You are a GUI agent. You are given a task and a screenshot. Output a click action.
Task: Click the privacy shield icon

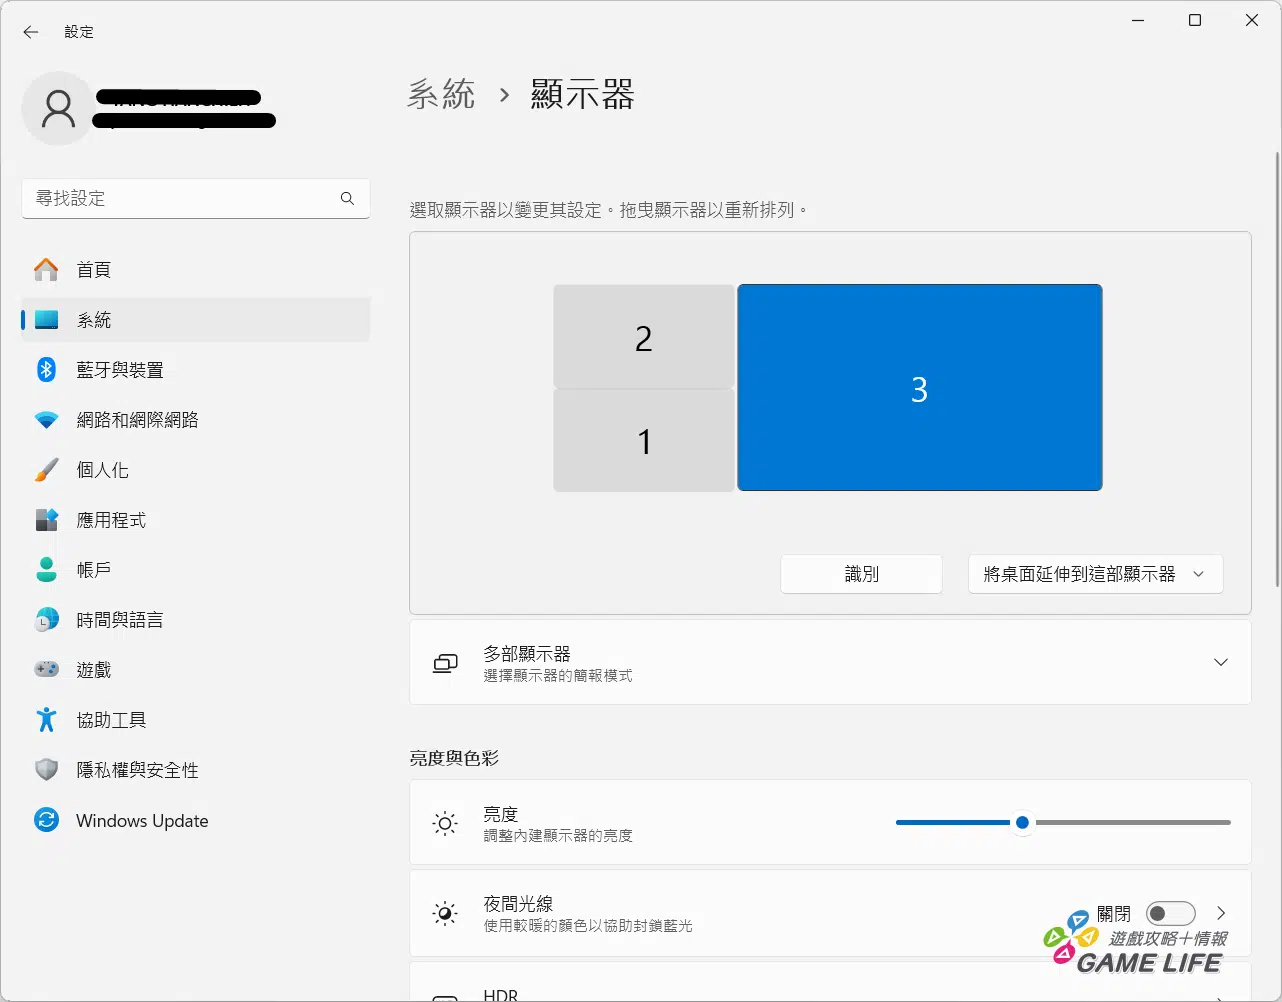46,770
